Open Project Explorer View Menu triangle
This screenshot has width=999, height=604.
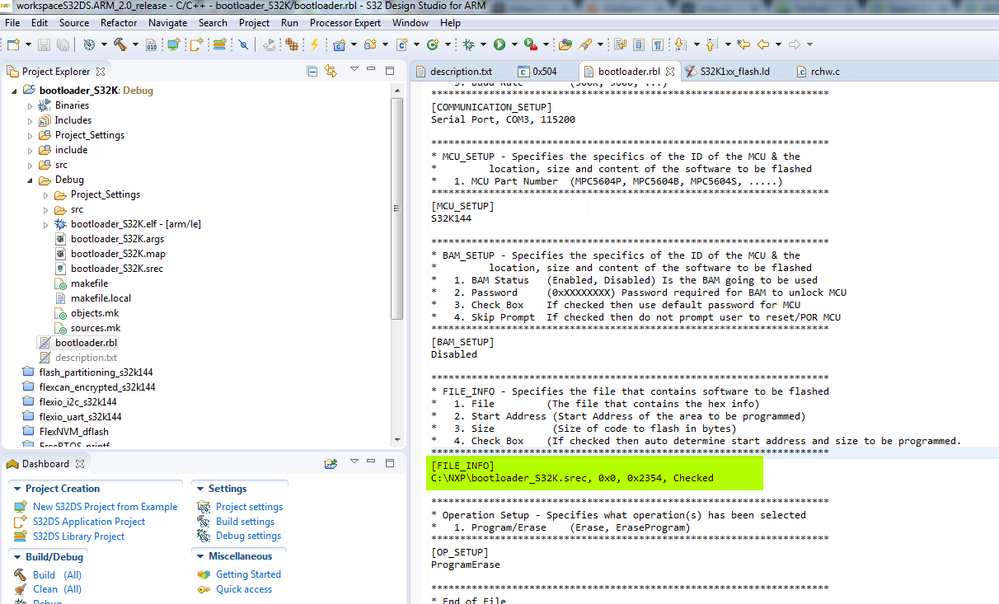(354, 69)
